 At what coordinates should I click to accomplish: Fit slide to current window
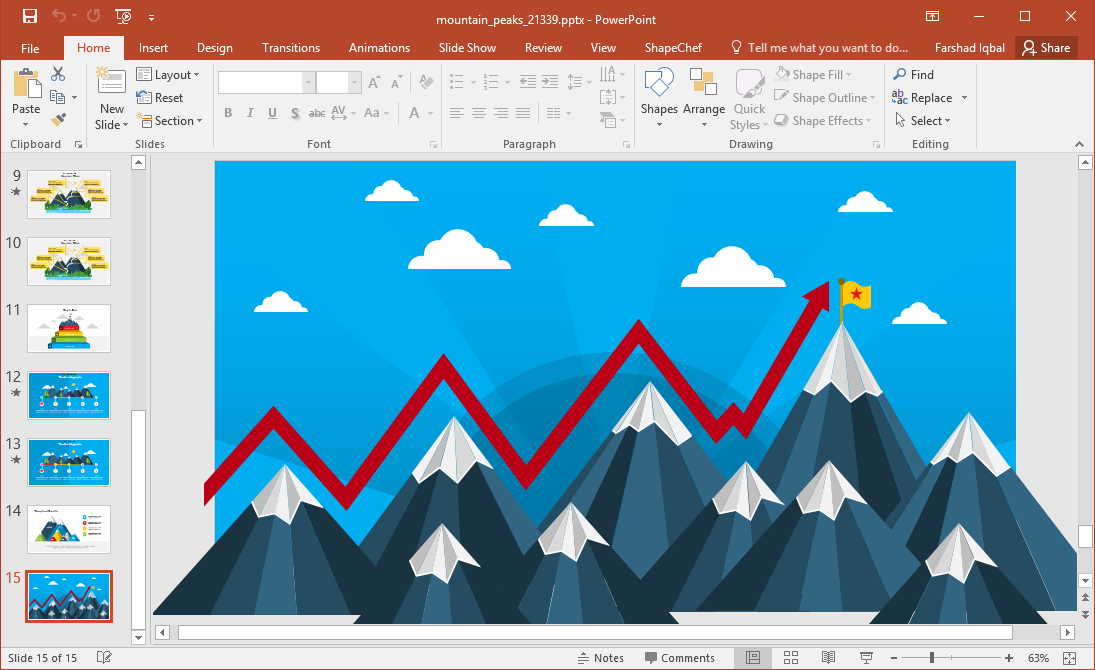(x=1070, y=658)
